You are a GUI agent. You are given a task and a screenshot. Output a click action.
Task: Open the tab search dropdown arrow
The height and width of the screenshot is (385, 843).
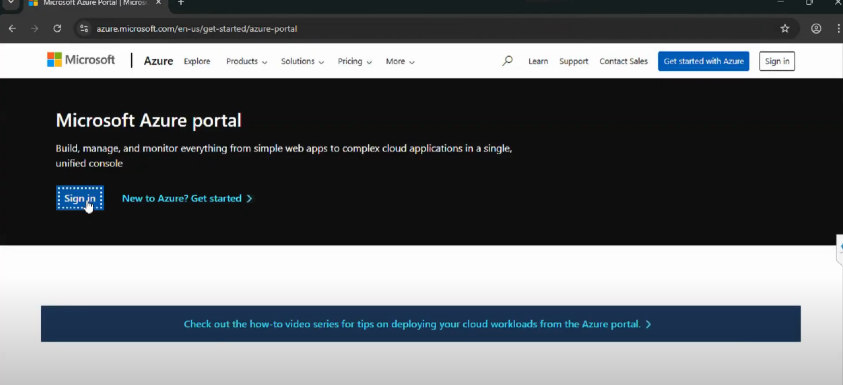pos(10,3)
